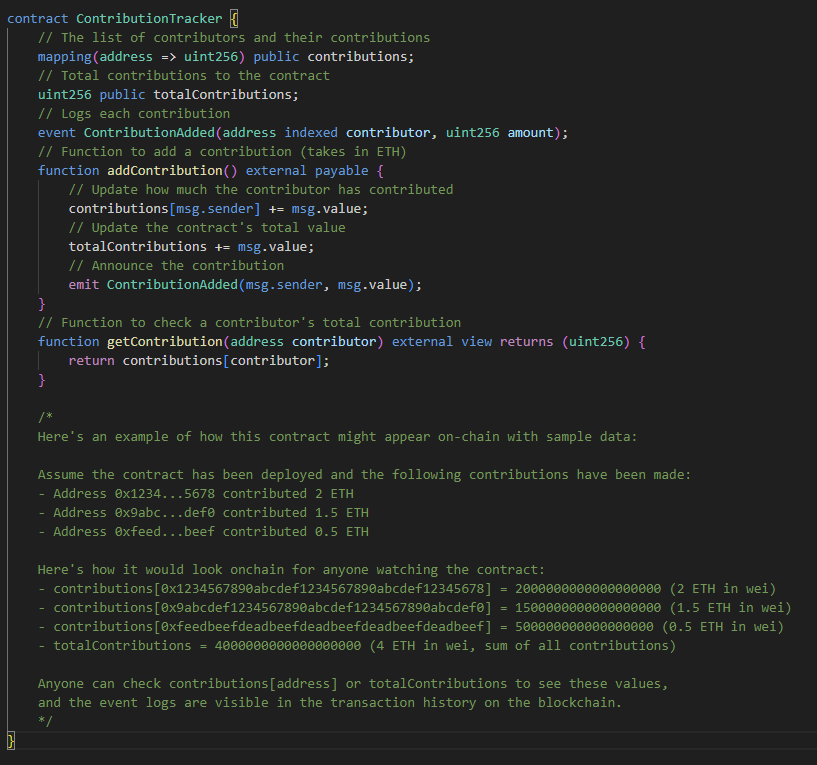Click 'totalContributions += msg.value;' line
This screenshot has height=765, width=817.
191,247
